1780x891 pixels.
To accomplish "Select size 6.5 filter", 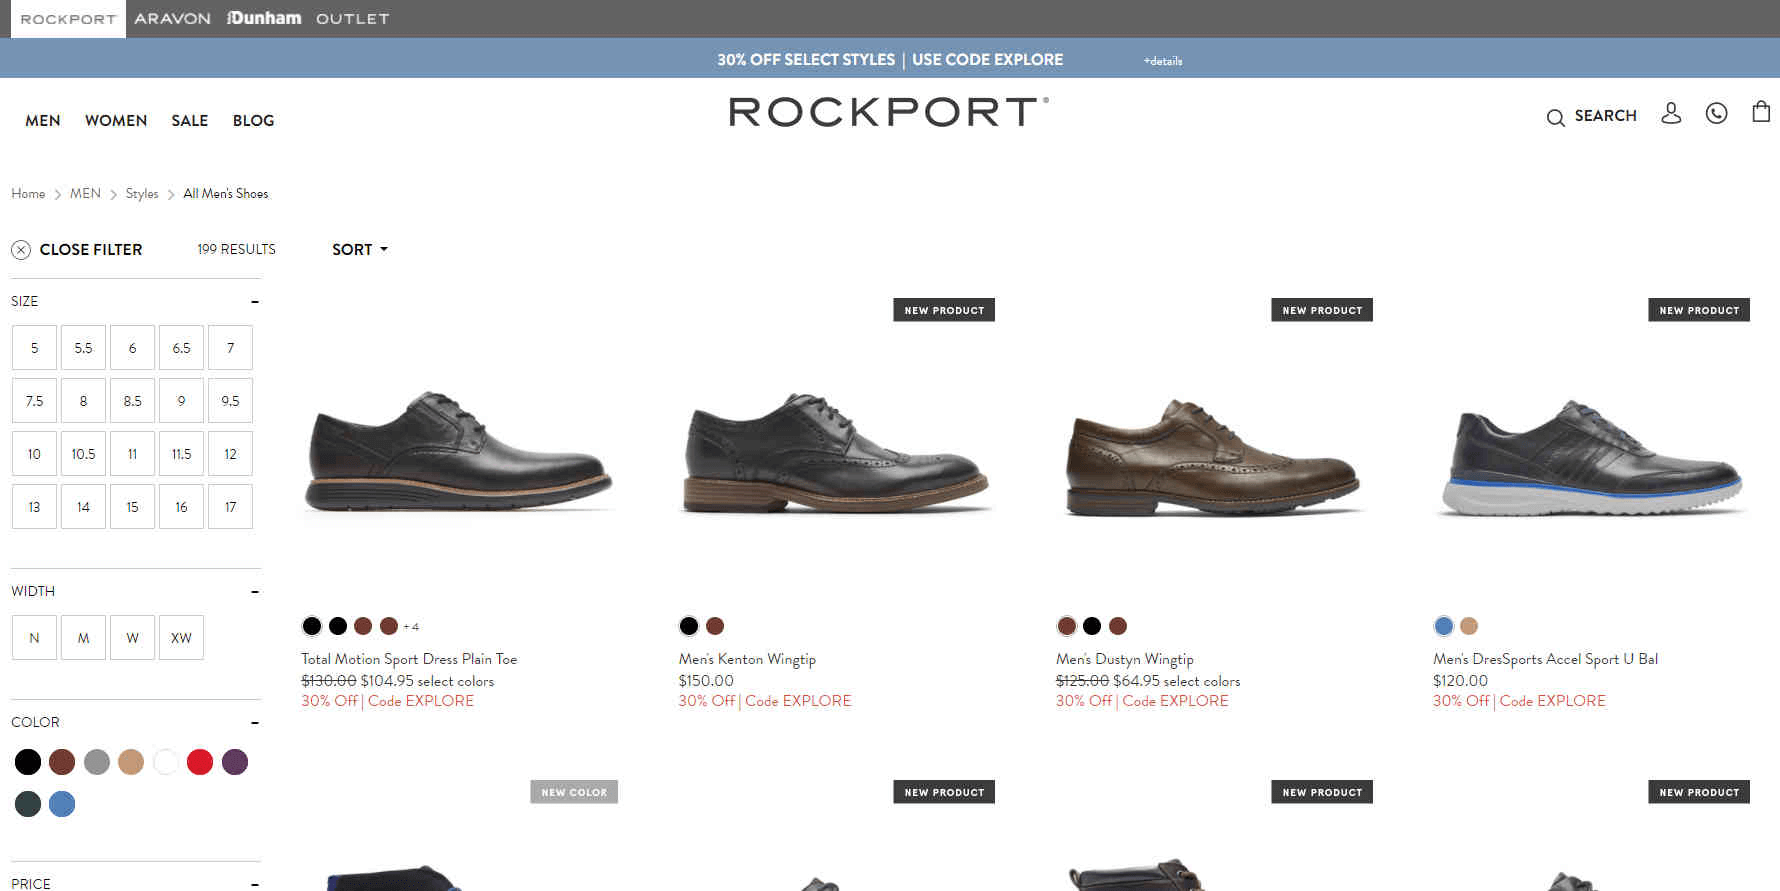I will (181, 348).
